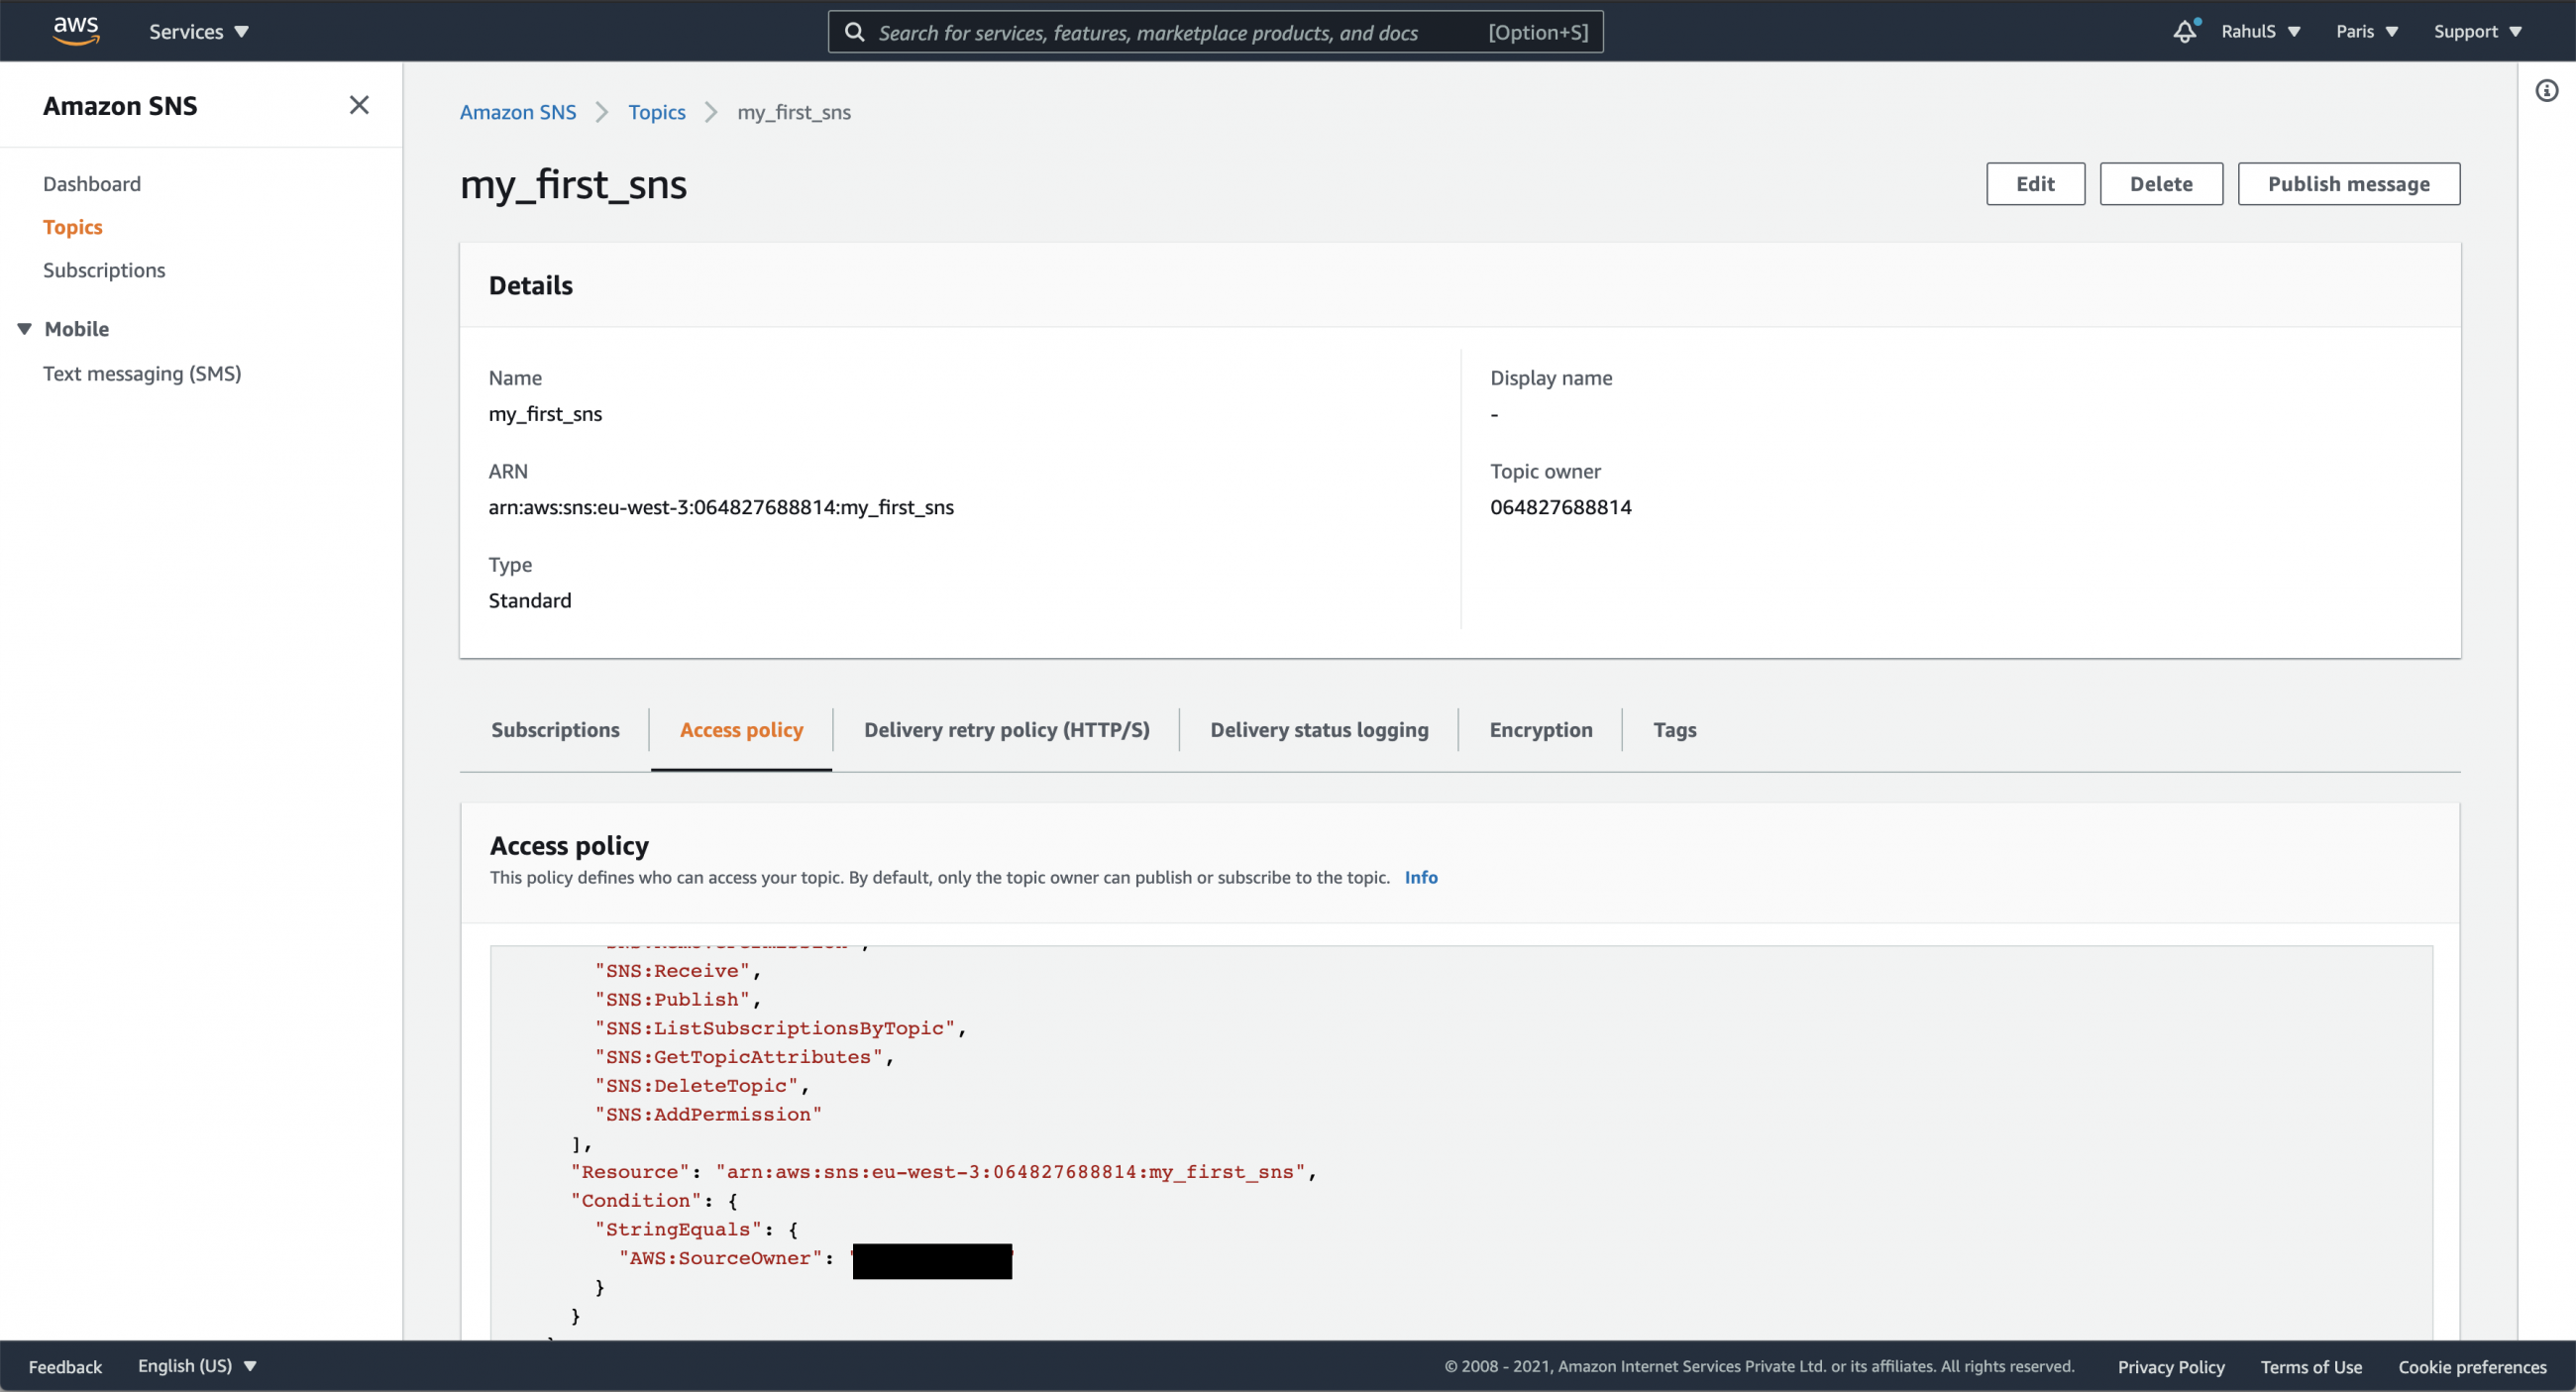
Task: Switch to the Encryption tab
Action: [x=1541, y=729]
